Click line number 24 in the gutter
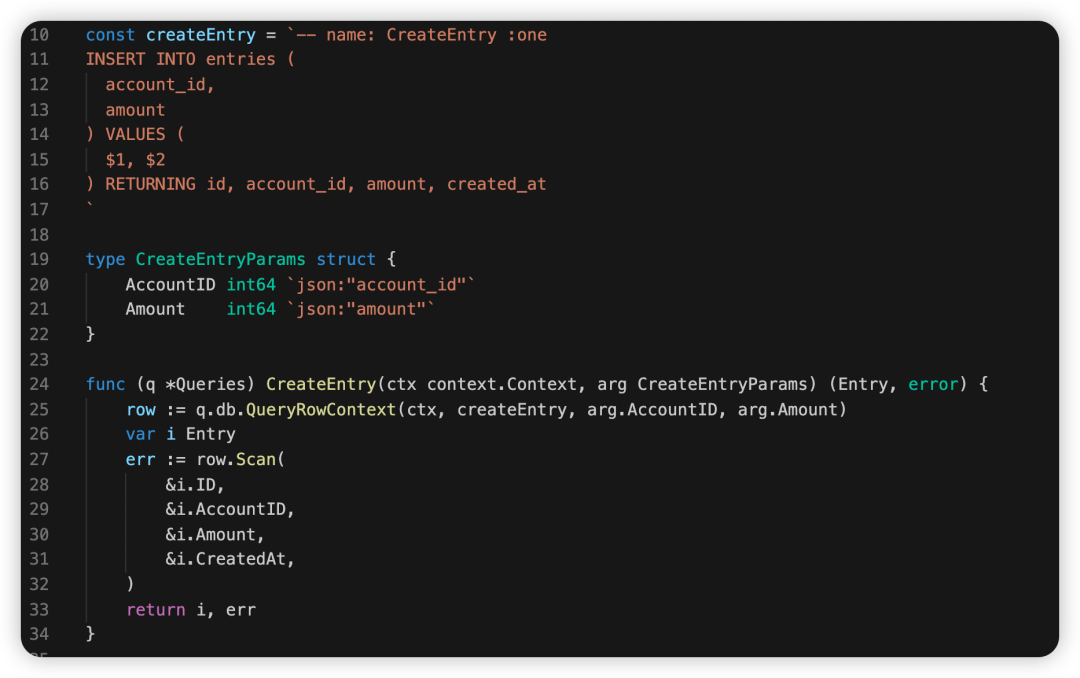The image size is (1080, 678). [x=39, y=384]
